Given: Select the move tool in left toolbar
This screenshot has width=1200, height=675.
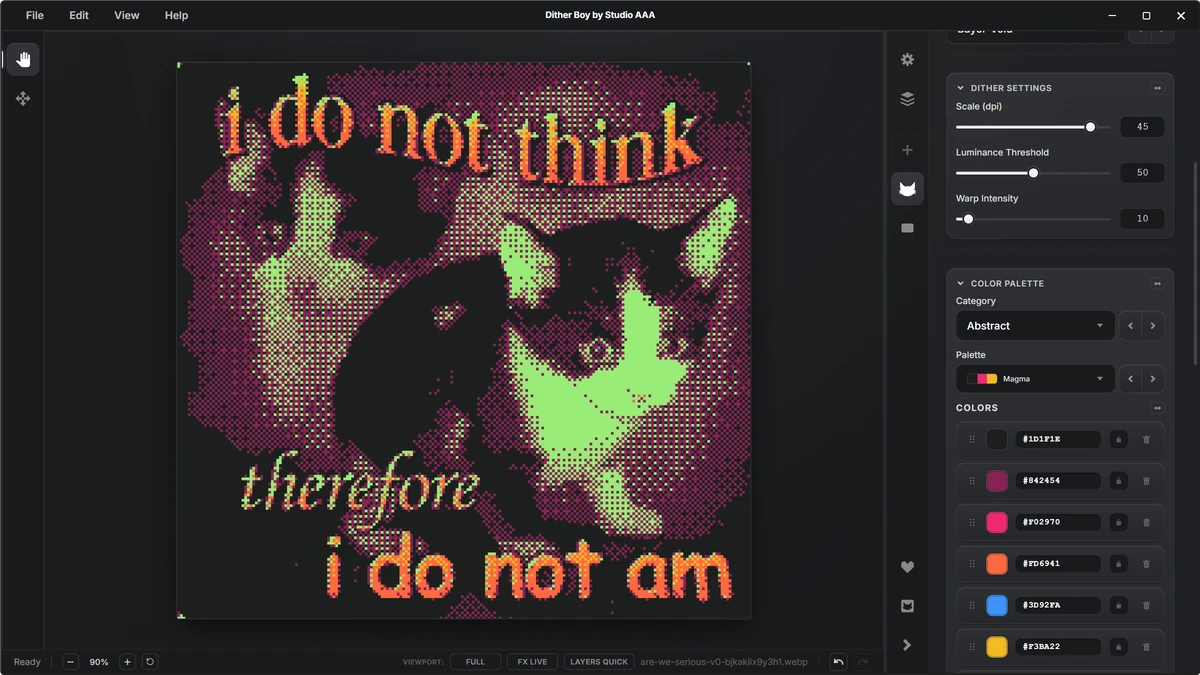Looking at the screenshot, I should [x=23, y=99].
